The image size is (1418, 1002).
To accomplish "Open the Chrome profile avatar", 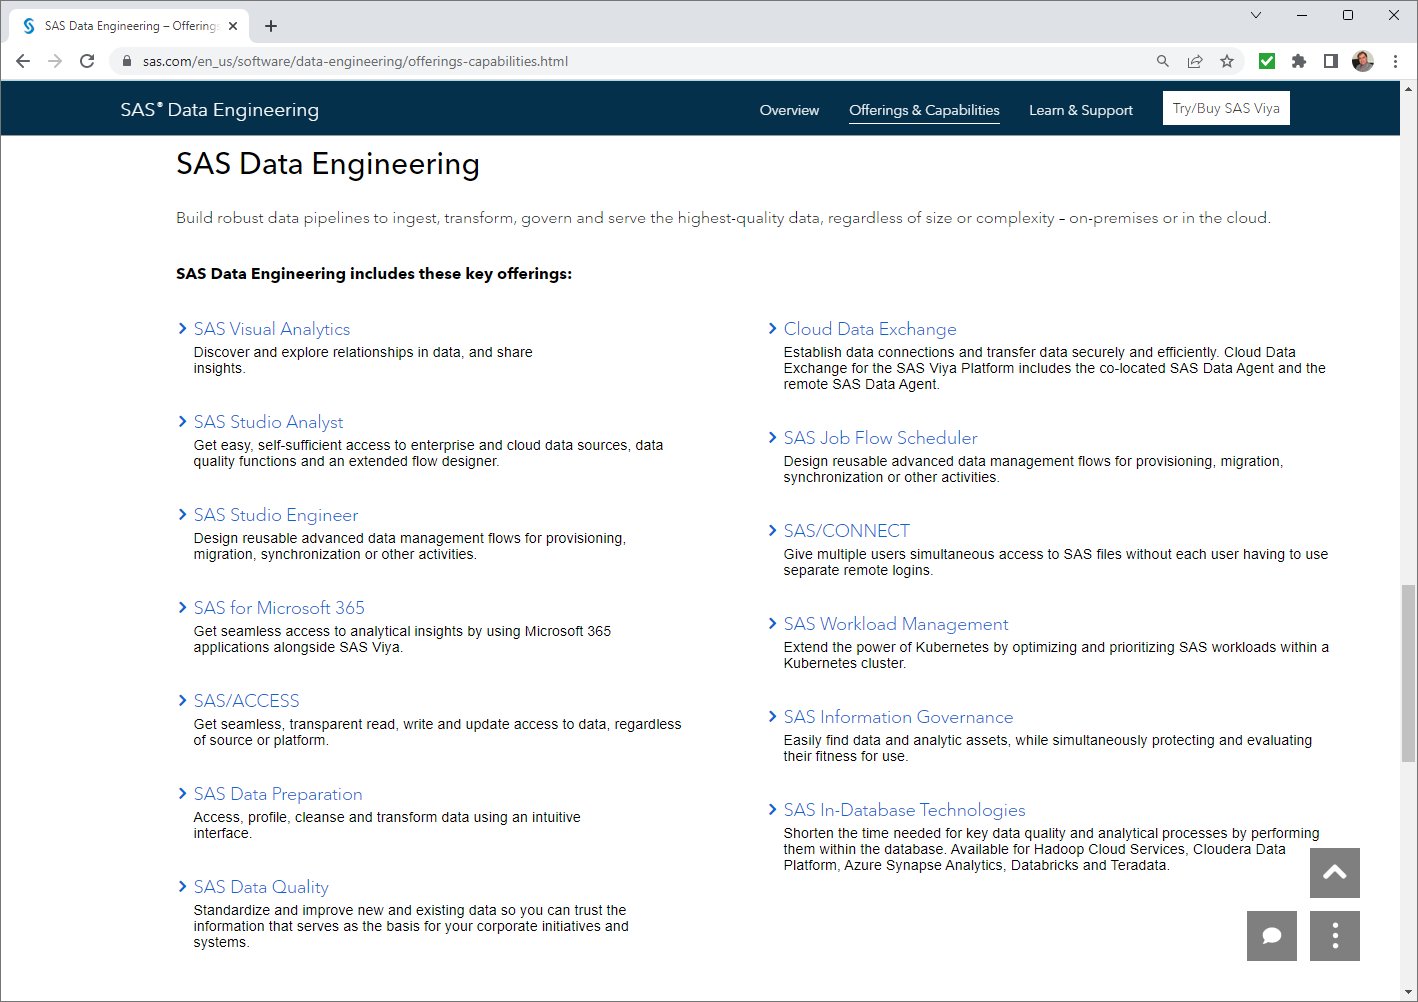I will click(x=1363, y=61).
